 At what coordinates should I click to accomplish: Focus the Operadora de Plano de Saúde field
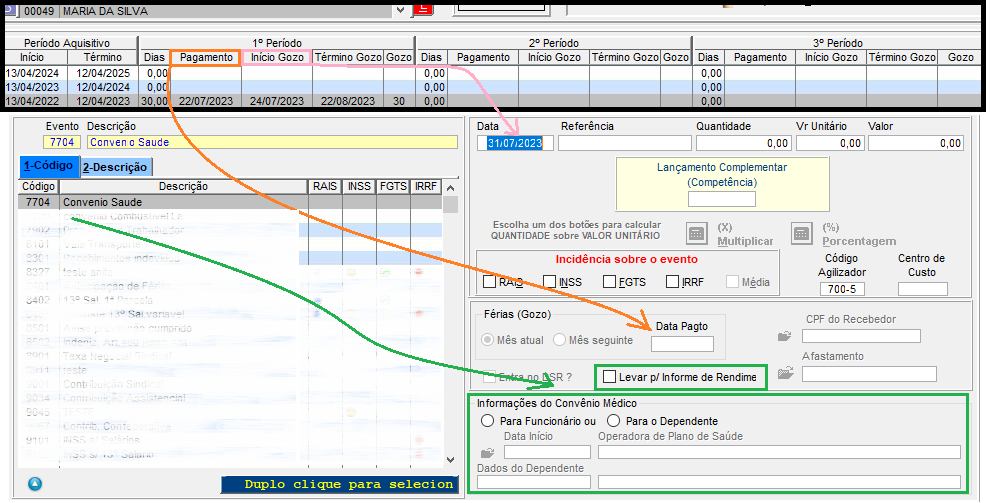[x=779, y=452]
